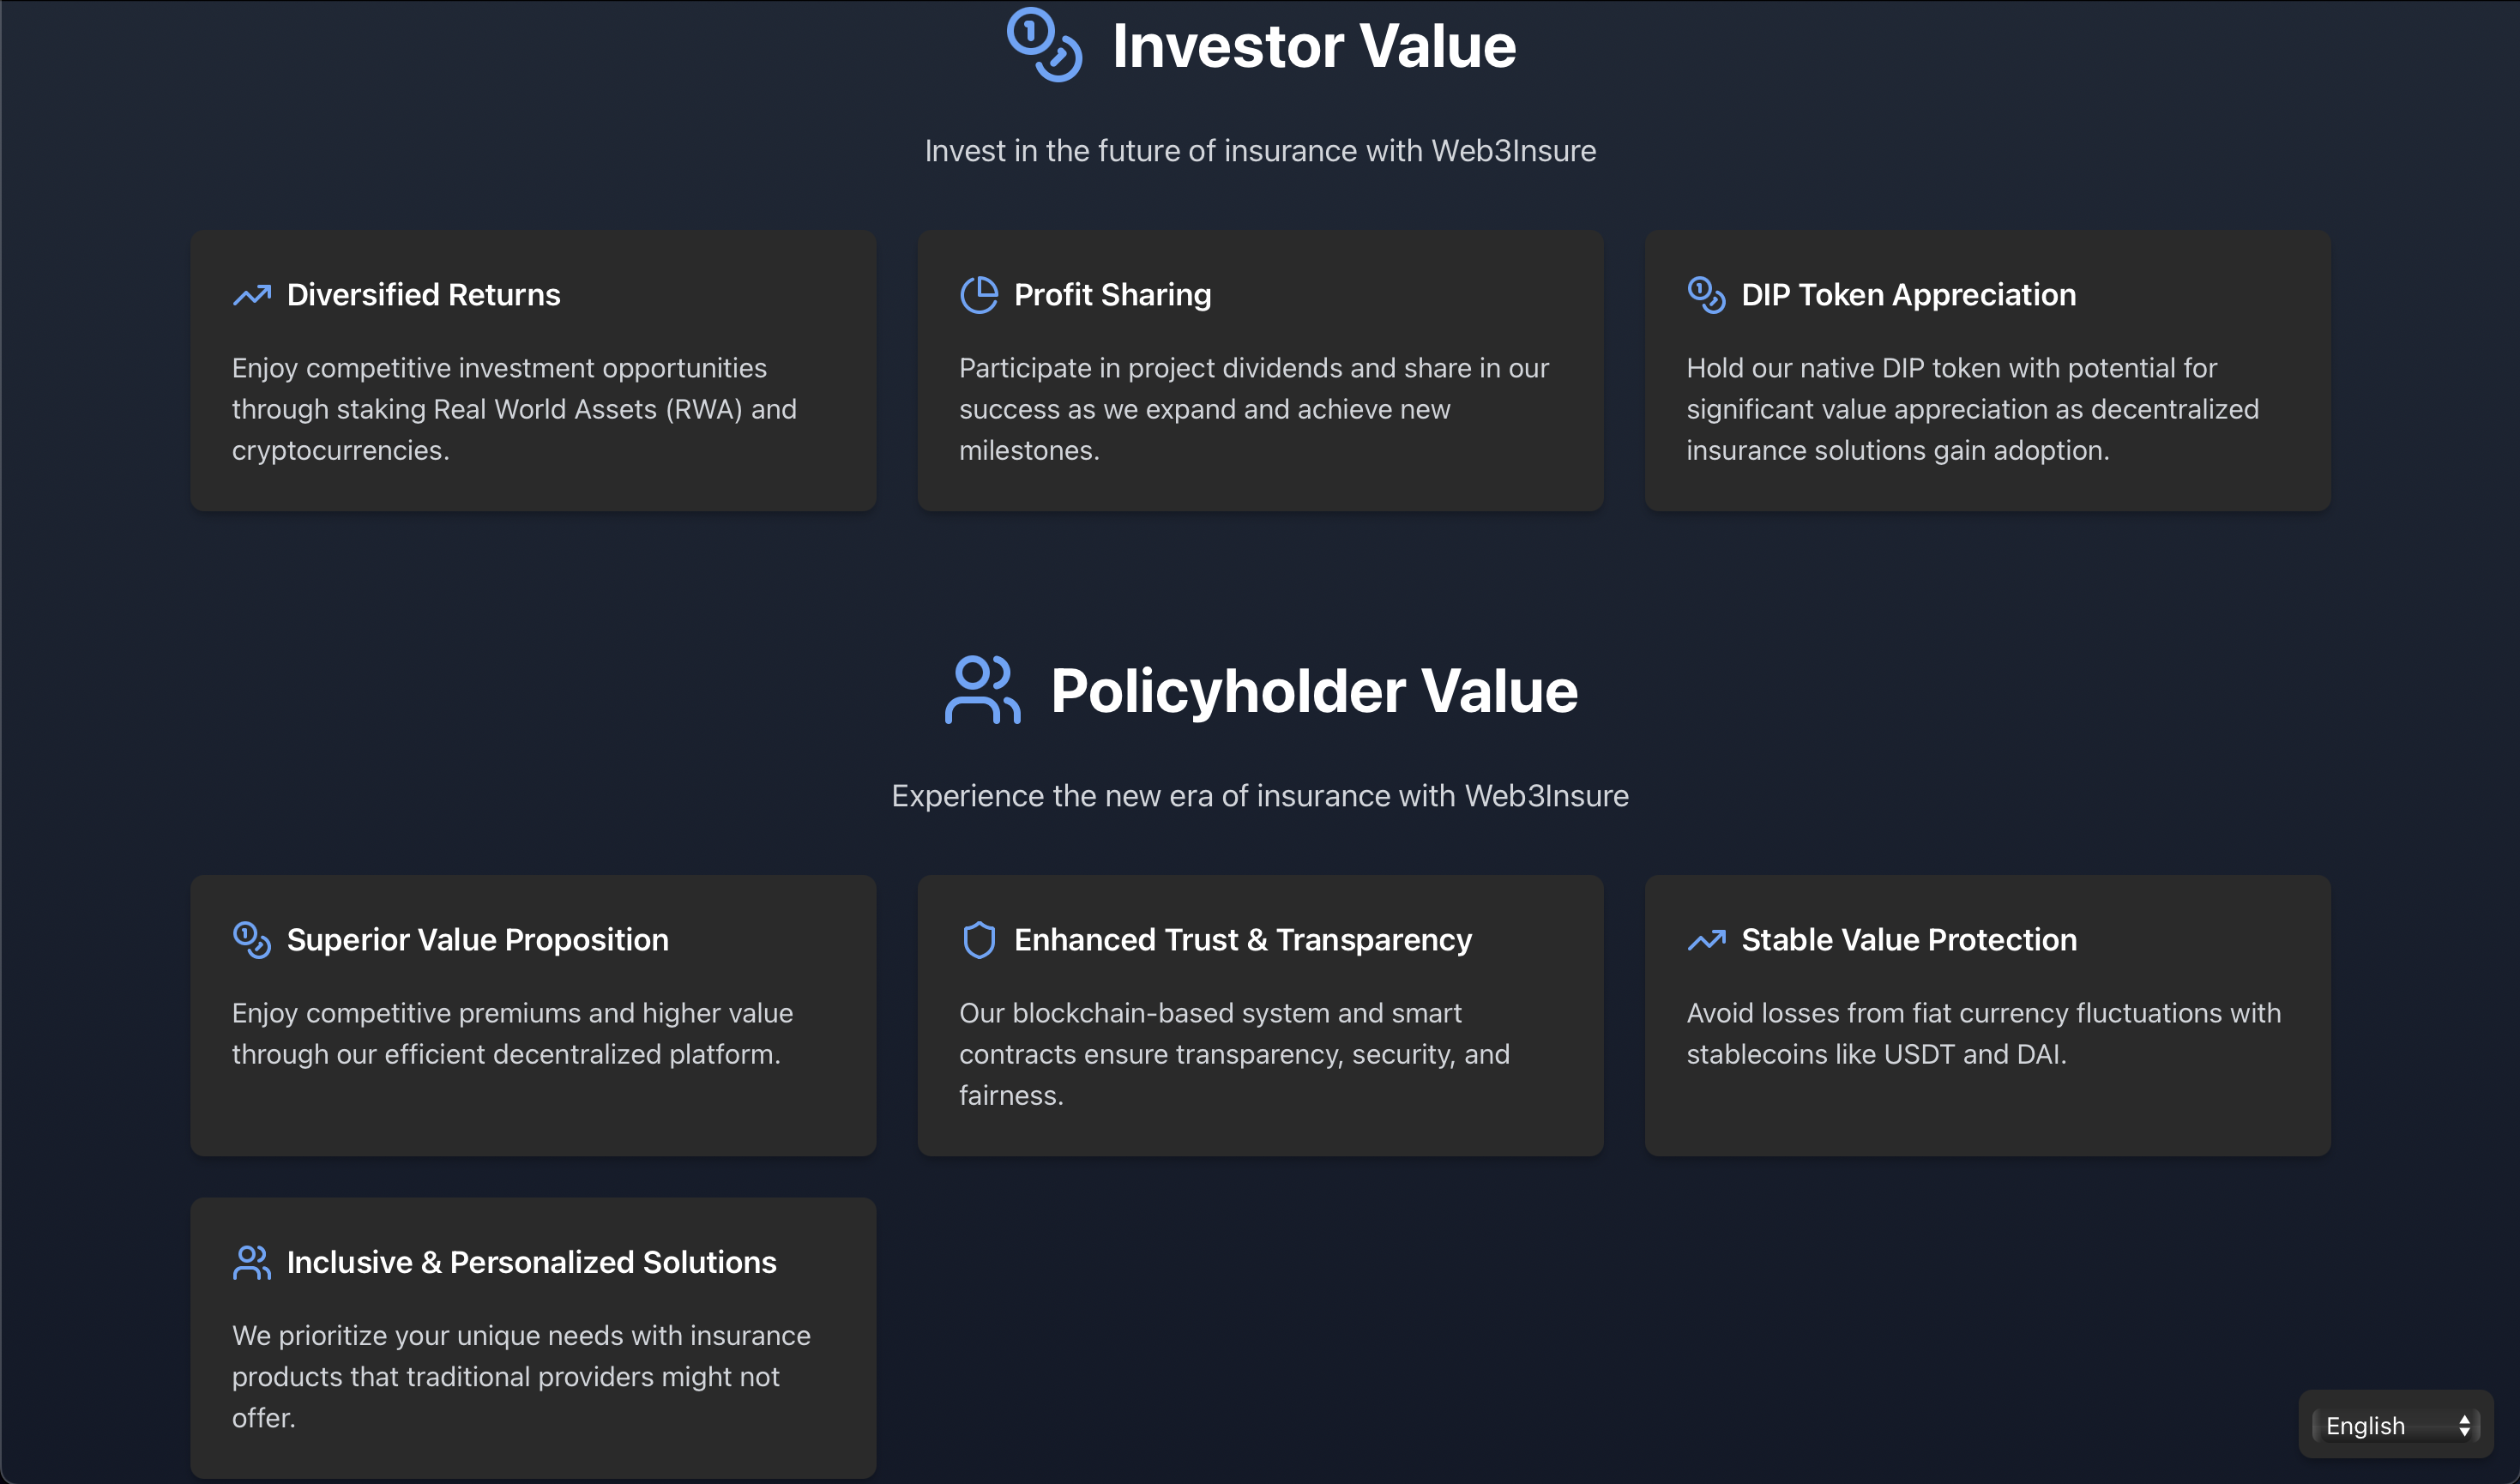Click the coins icon beside Investor Value
Image resolution: width=2520 pixels, height=1484 pixels.
click(1044, 45)
